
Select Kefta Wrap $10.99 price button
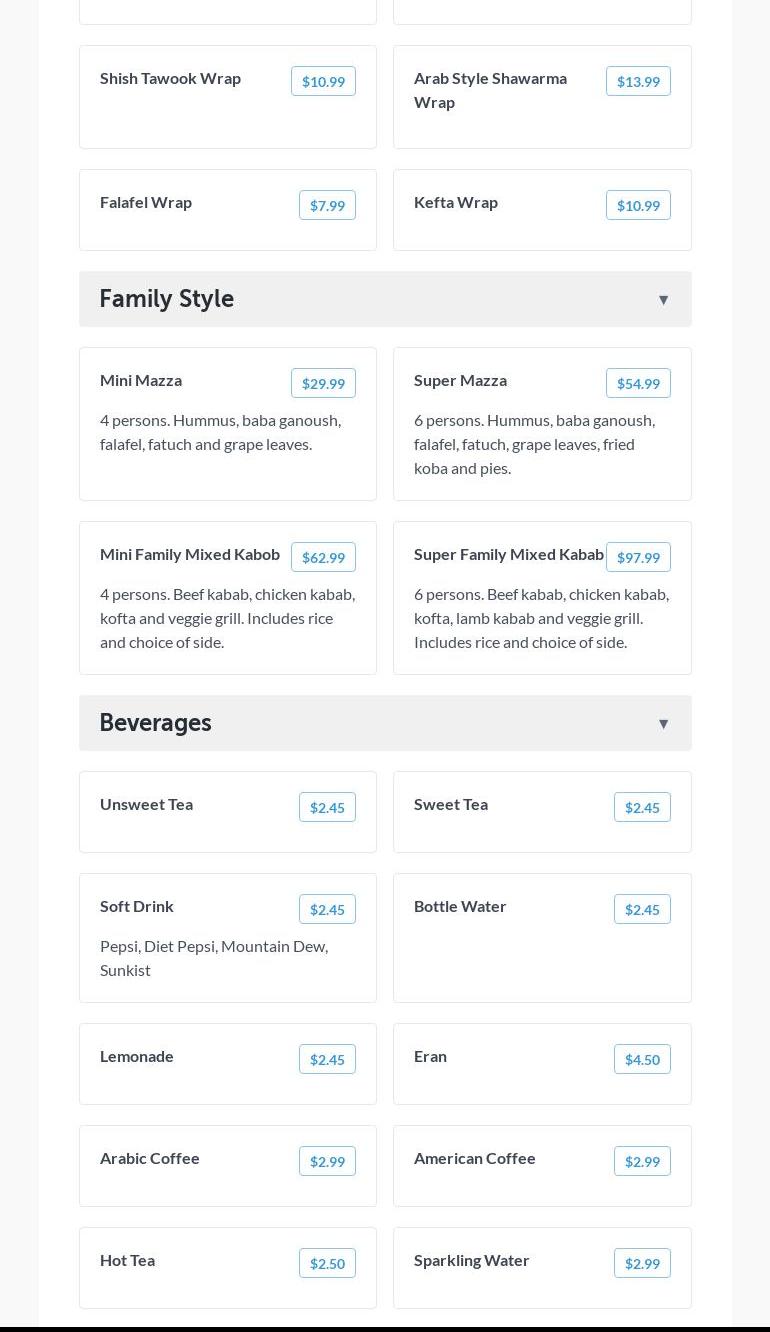[637, 206]
